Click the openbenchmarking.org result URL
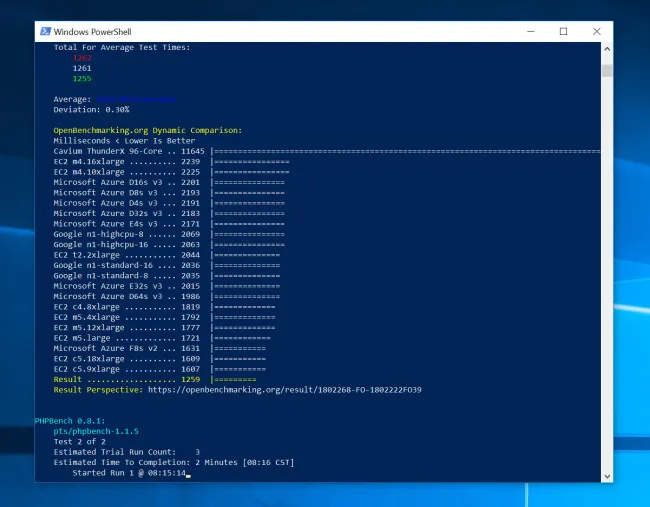 [284, 390]
